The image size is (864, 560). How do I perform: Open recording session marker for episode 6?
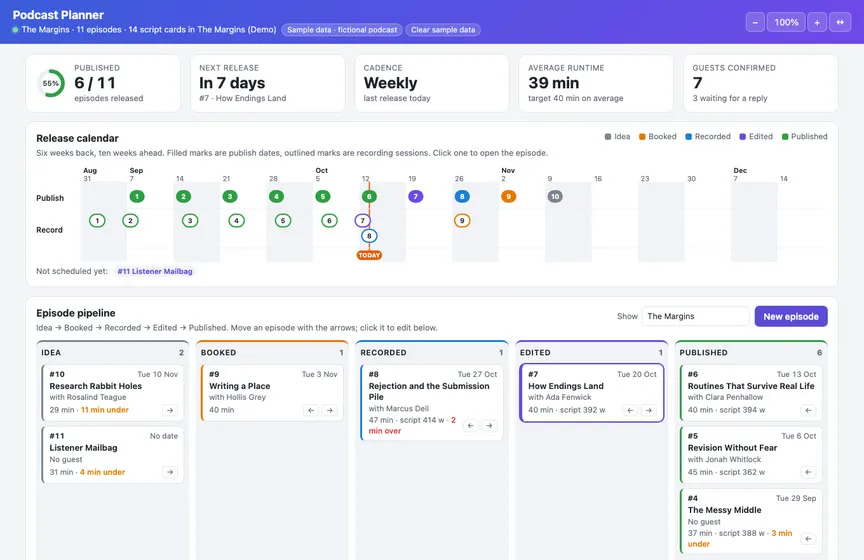tap(330, 220)
